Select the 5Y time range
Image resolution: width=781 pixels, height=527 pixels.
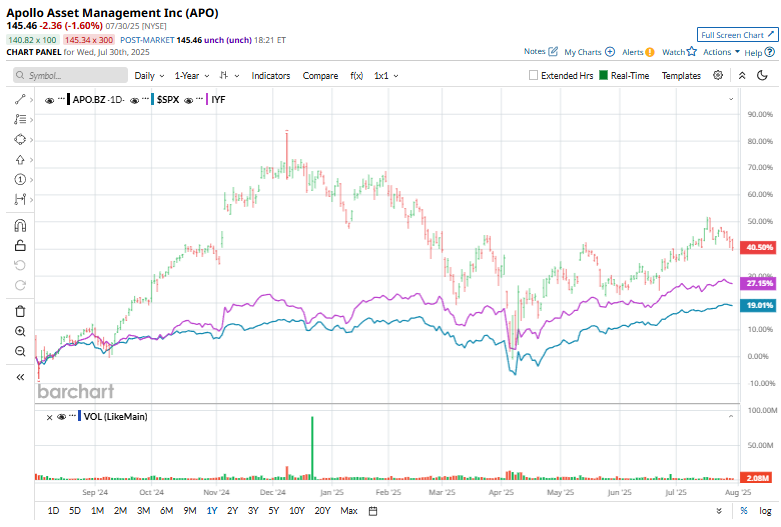[274, 511]
